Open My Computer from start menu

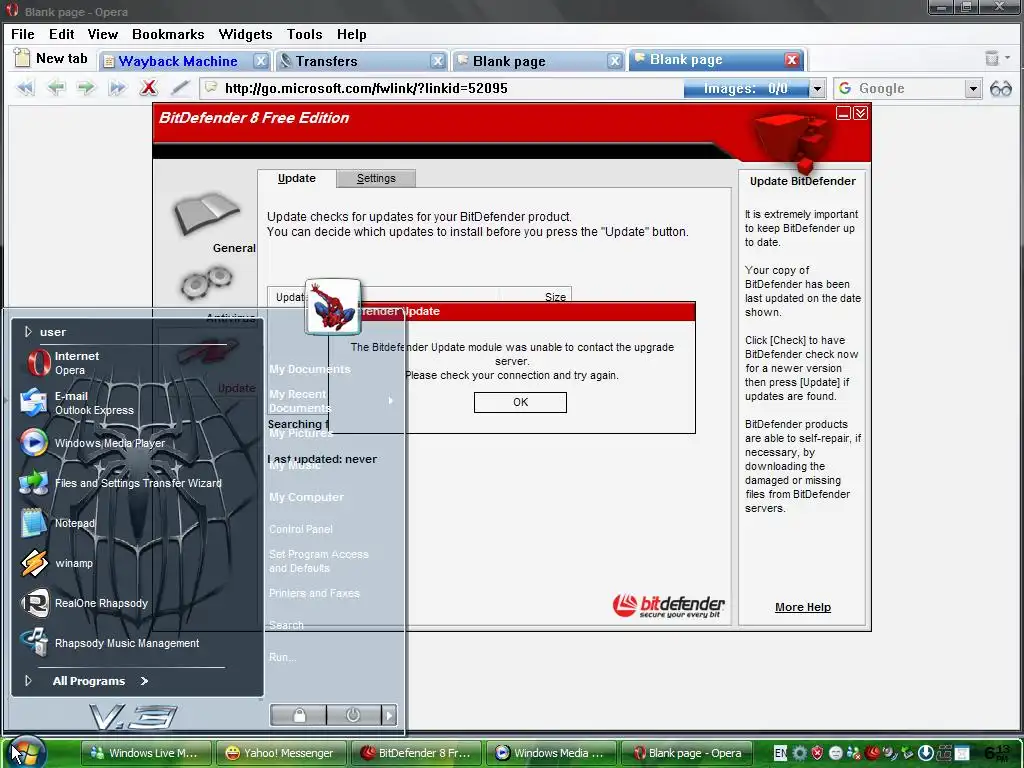[306, 497]
